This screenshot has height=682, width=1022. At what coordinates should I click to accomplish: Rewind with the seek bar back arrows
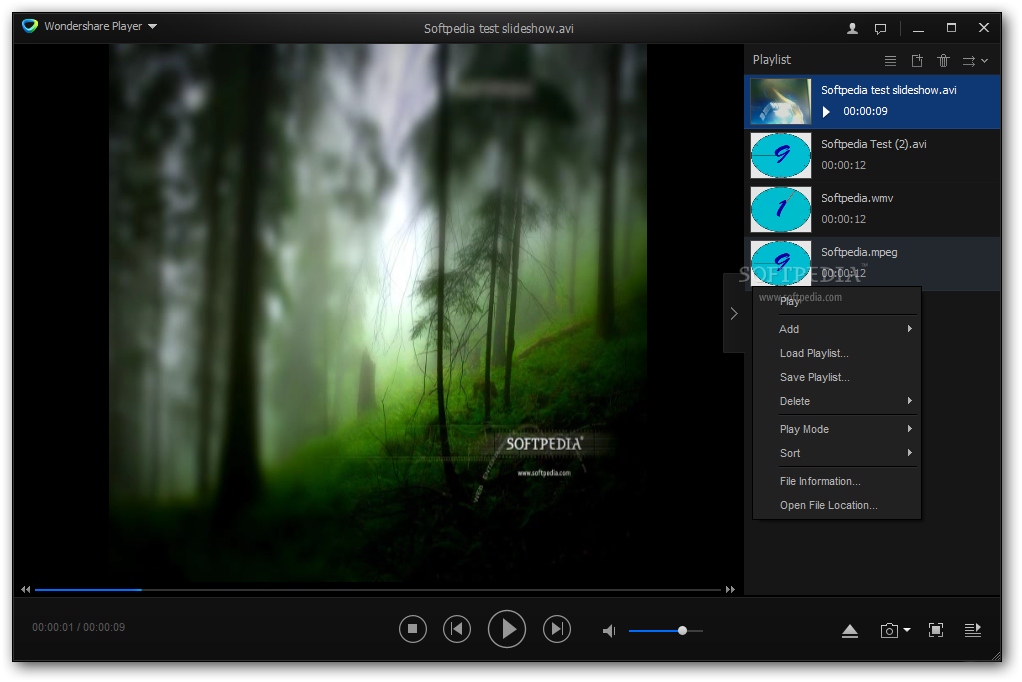click(x=25, y=589)
